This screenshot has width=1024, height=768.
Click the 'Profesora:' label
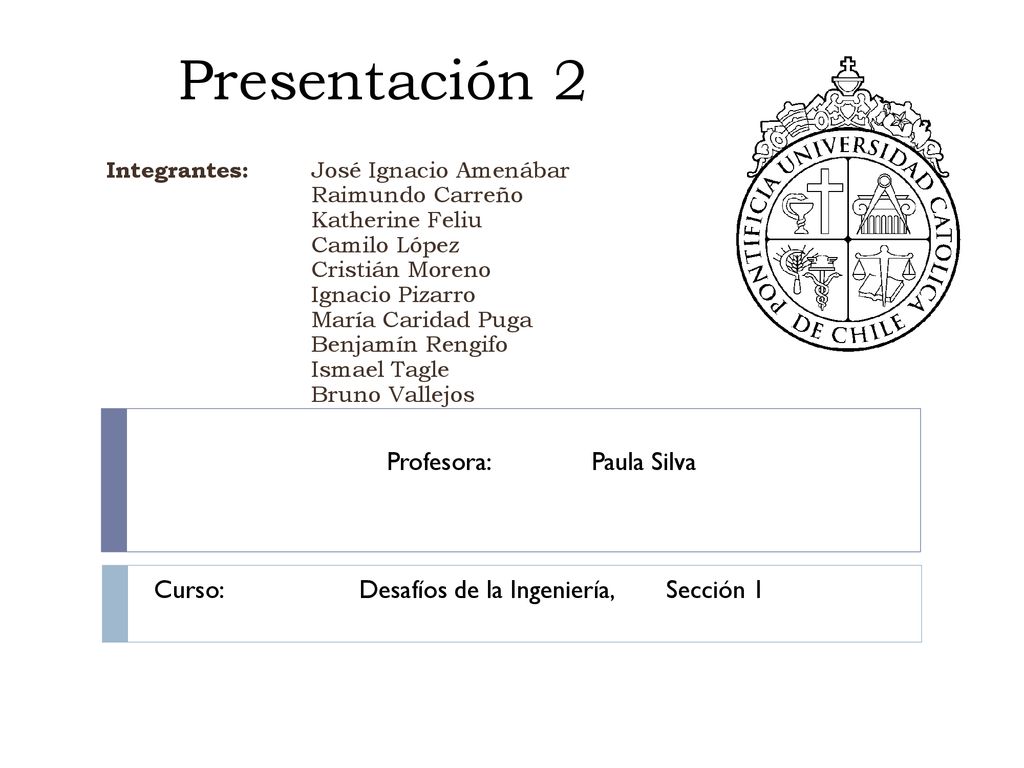439,462
